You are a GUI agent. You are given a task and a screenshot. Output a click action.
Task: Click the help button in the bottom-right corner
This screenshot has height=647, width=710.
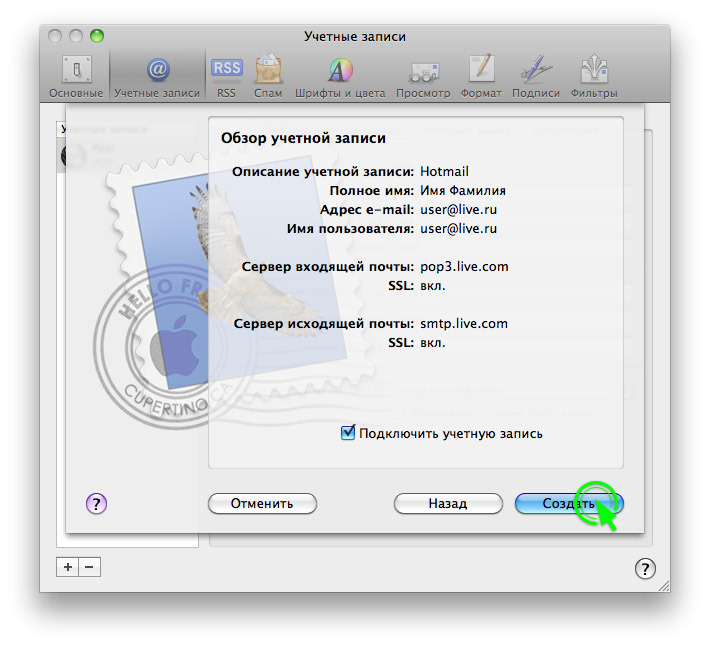[645, 568]
